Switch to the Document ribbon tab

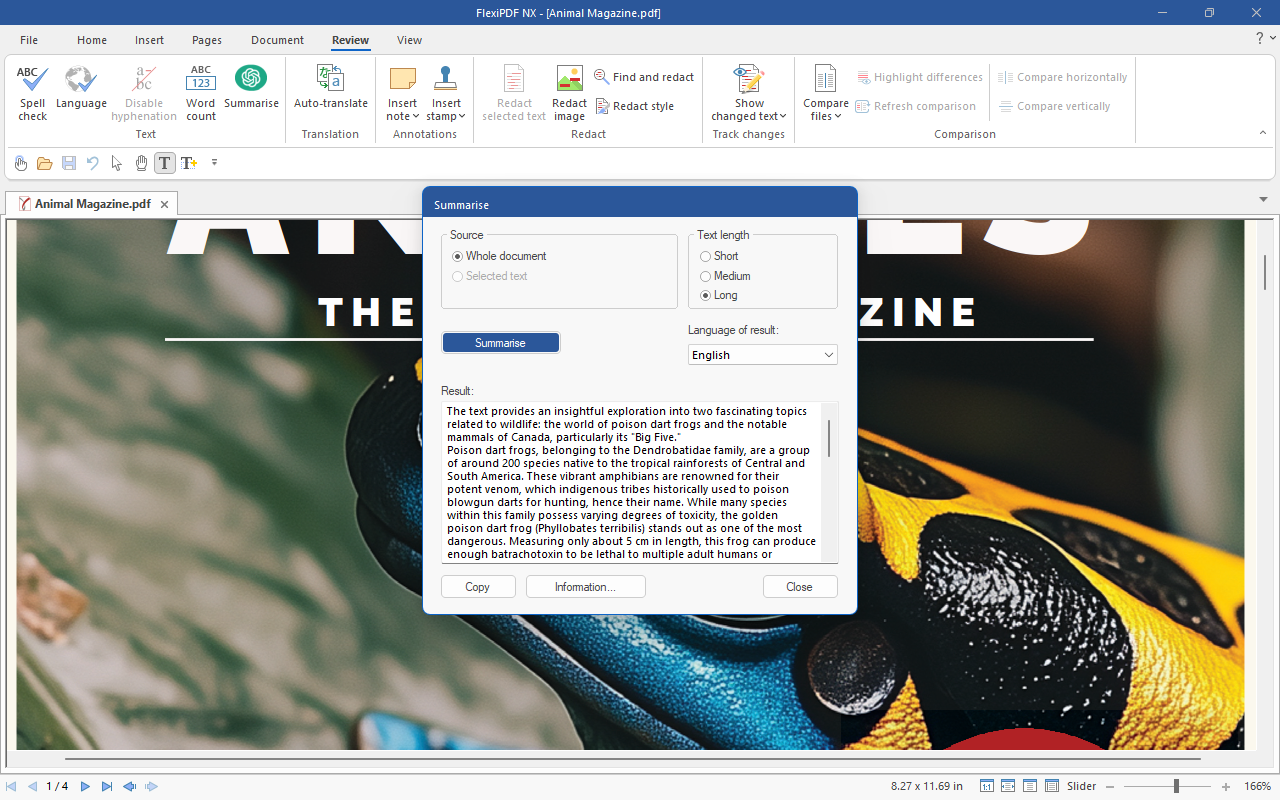click(277, 40)
